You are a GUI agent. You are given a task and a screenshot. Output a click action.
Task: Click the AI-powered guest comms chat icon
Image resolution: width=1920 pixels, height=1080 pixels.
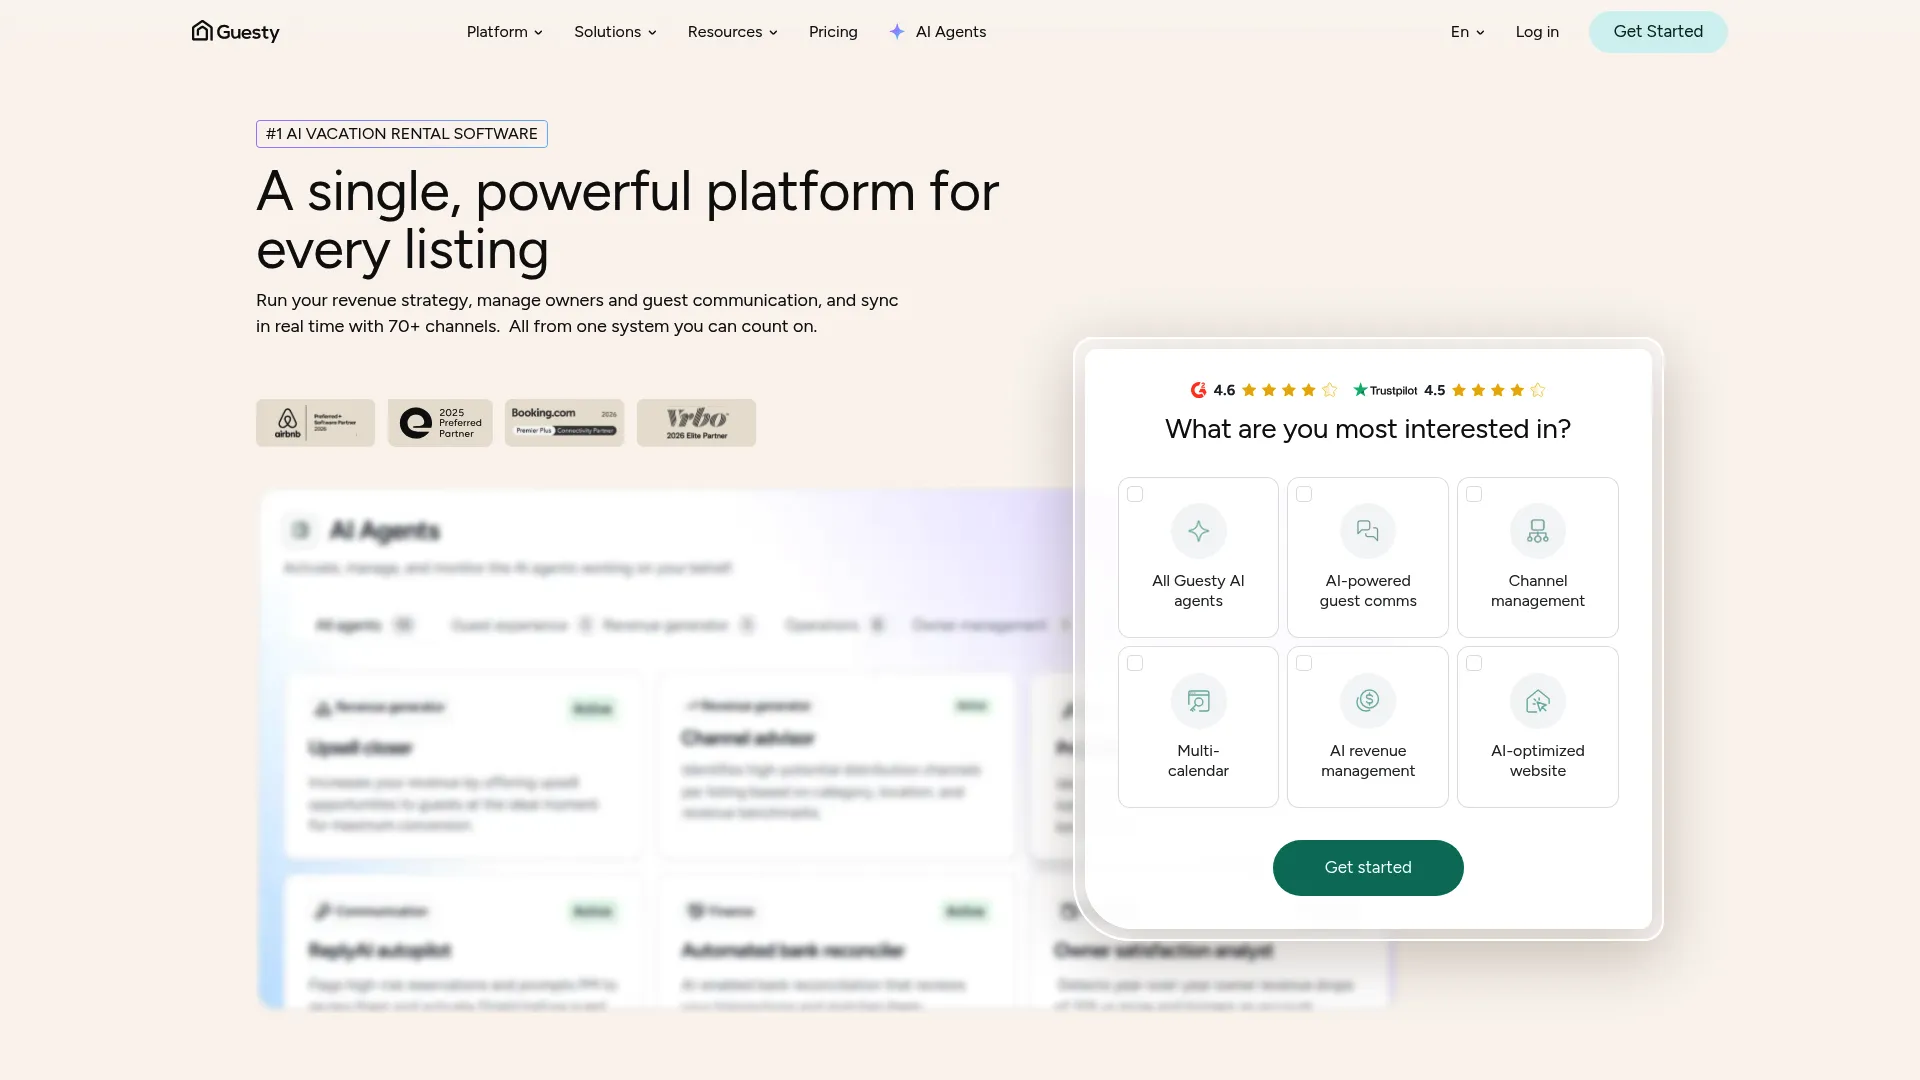[1368, 531]
